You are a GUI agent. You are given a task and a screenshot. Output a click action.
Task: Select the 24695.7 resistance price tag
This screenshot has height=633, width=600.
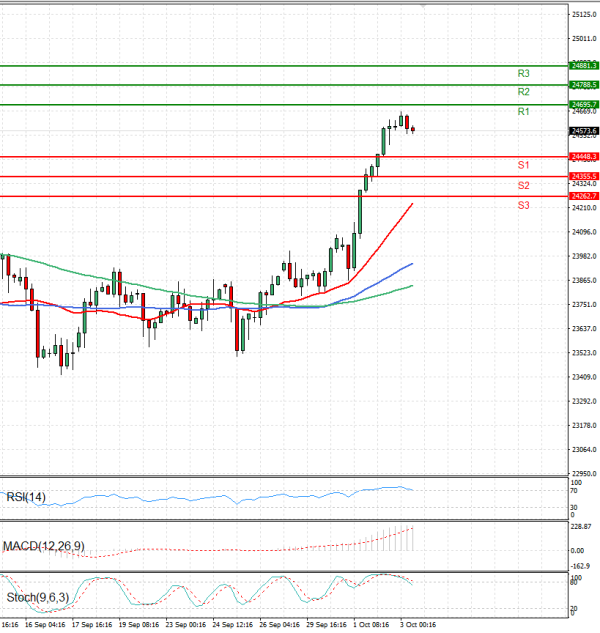(x=583, y=104)
